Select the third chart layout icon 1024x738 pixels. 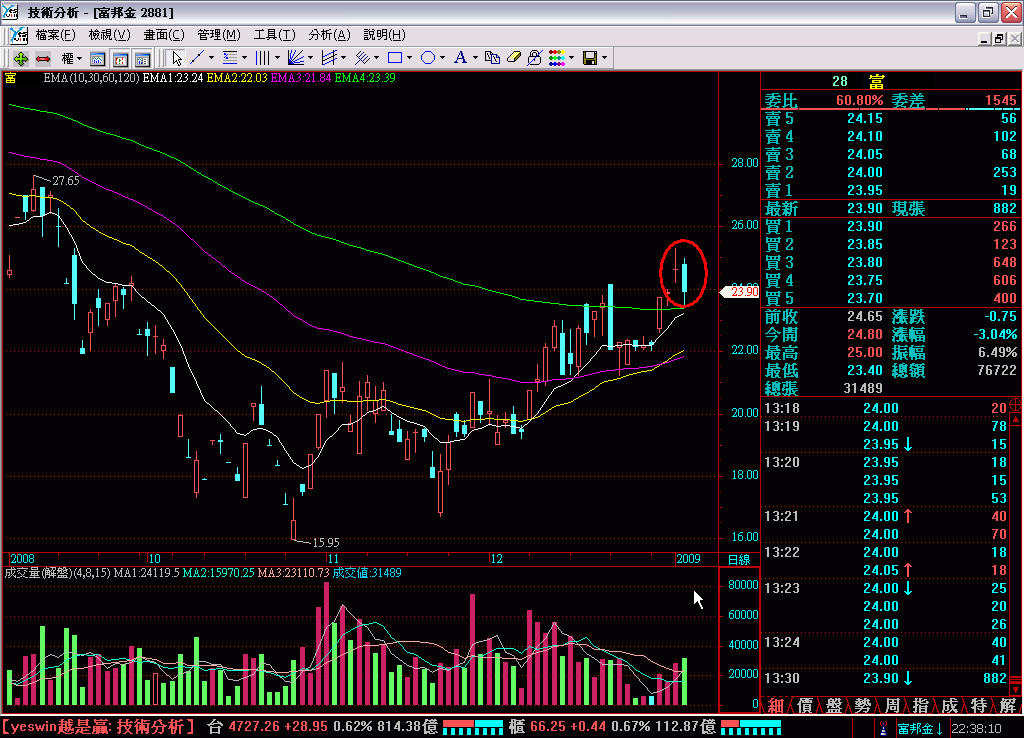[x=142, y=59]
